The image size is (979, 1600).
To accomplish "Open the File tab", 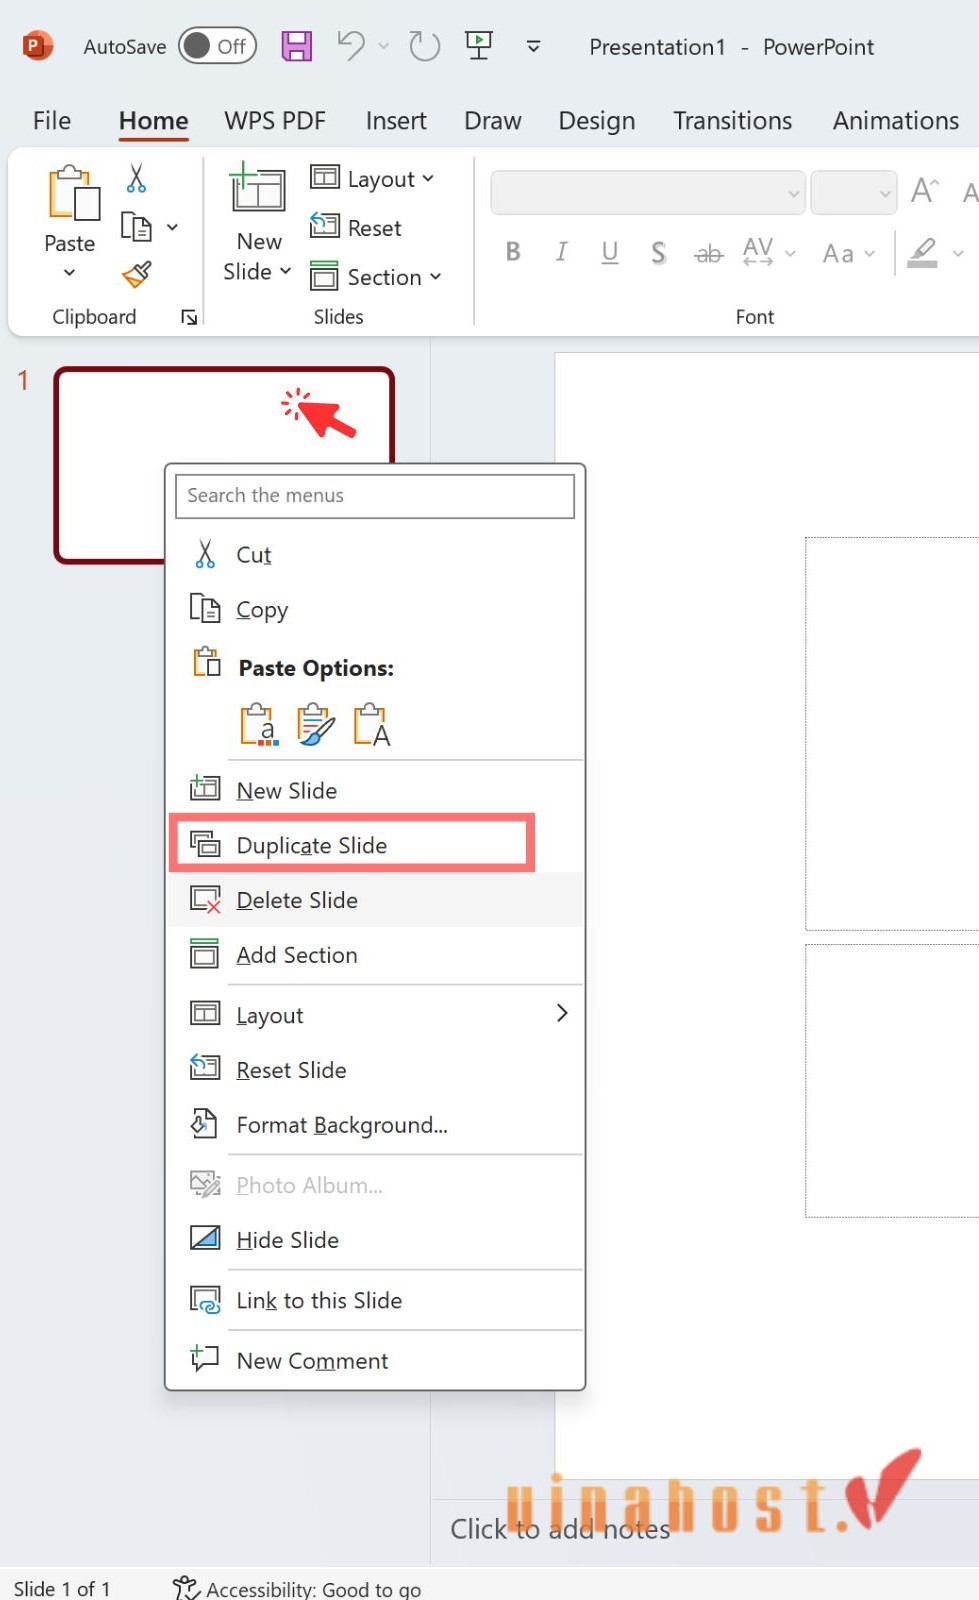I will (x=52, y=121).
